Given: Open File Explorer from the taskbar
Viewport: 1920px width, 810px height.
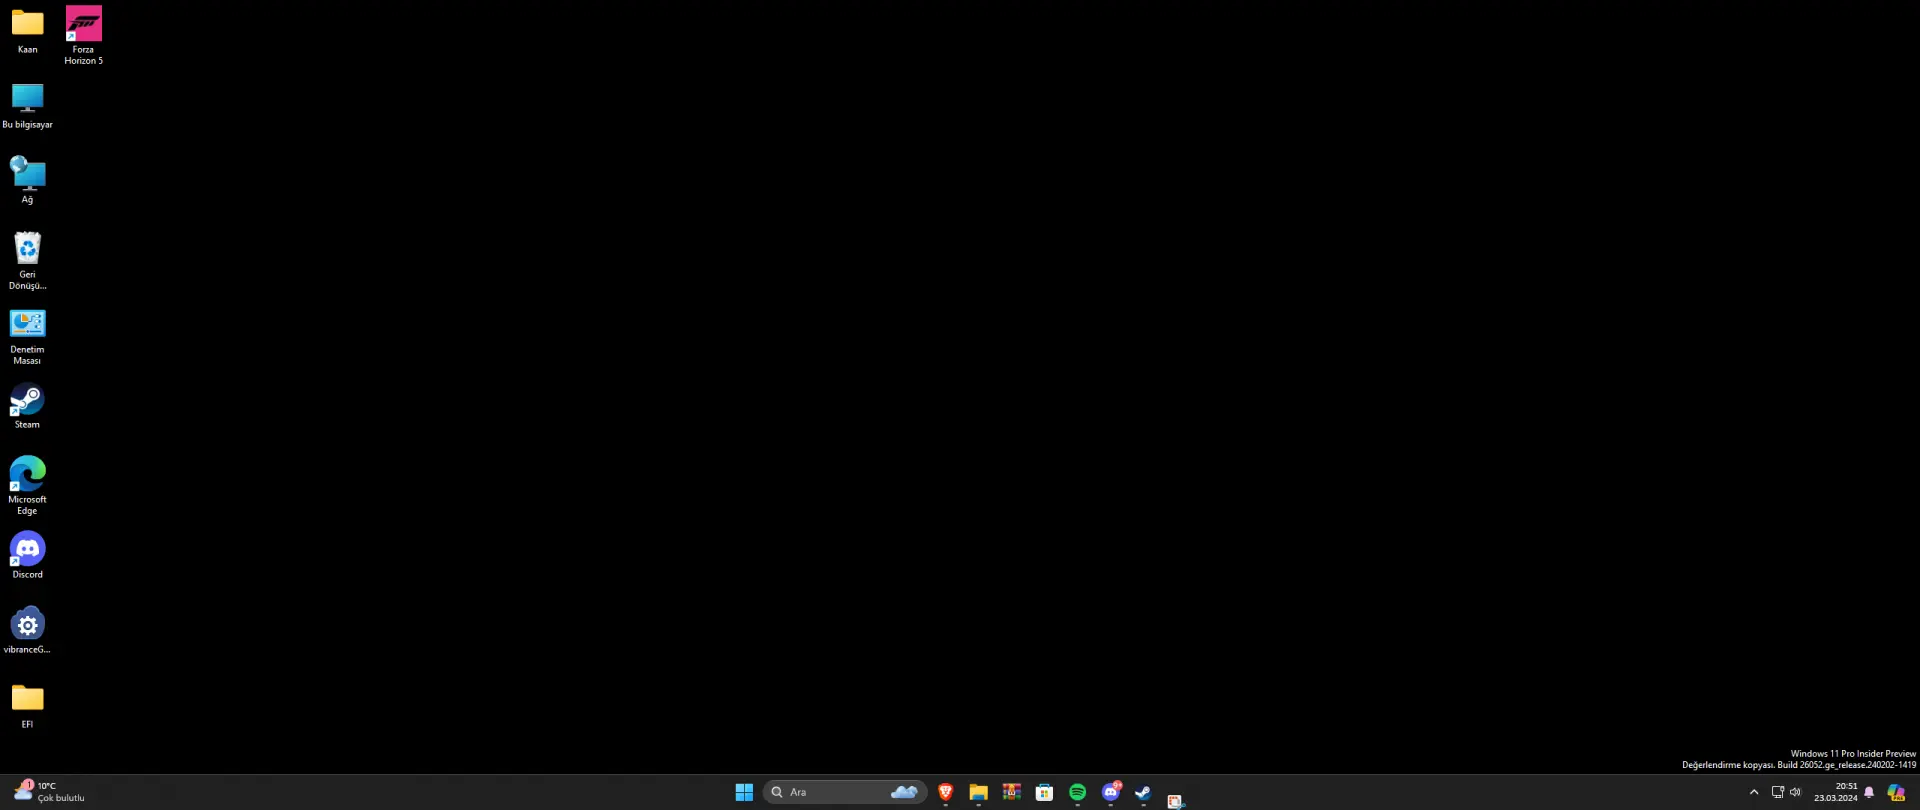Looking at the screenshot, I should point(979,792).
